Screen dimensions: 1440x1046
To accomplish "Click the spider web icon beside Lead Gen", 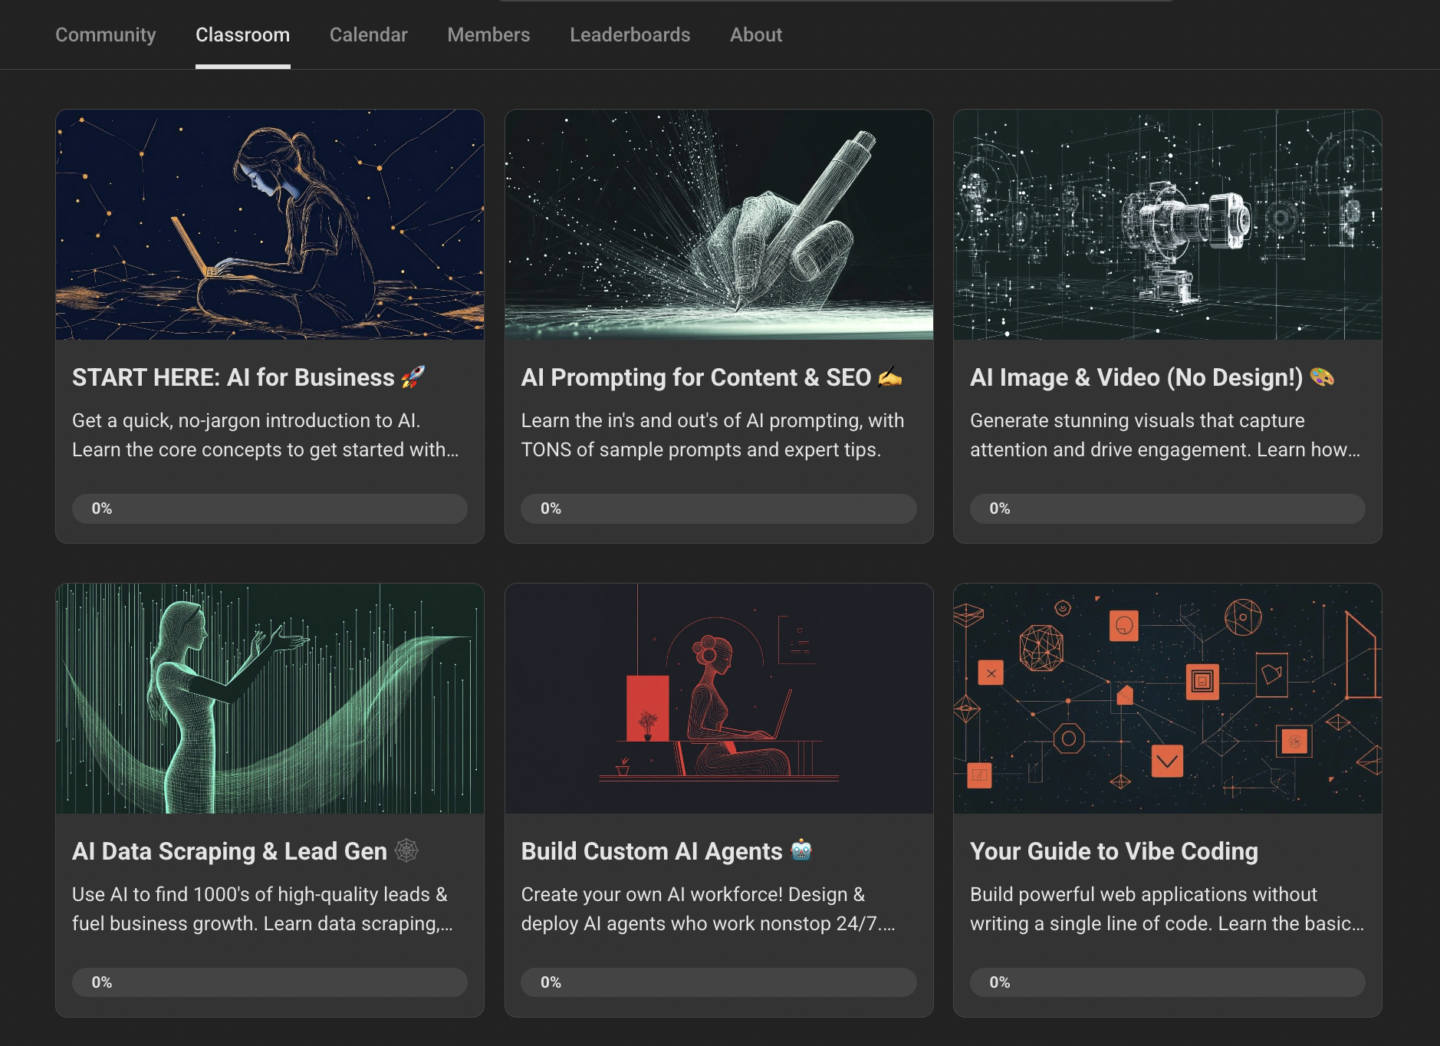I will point(406,851).
